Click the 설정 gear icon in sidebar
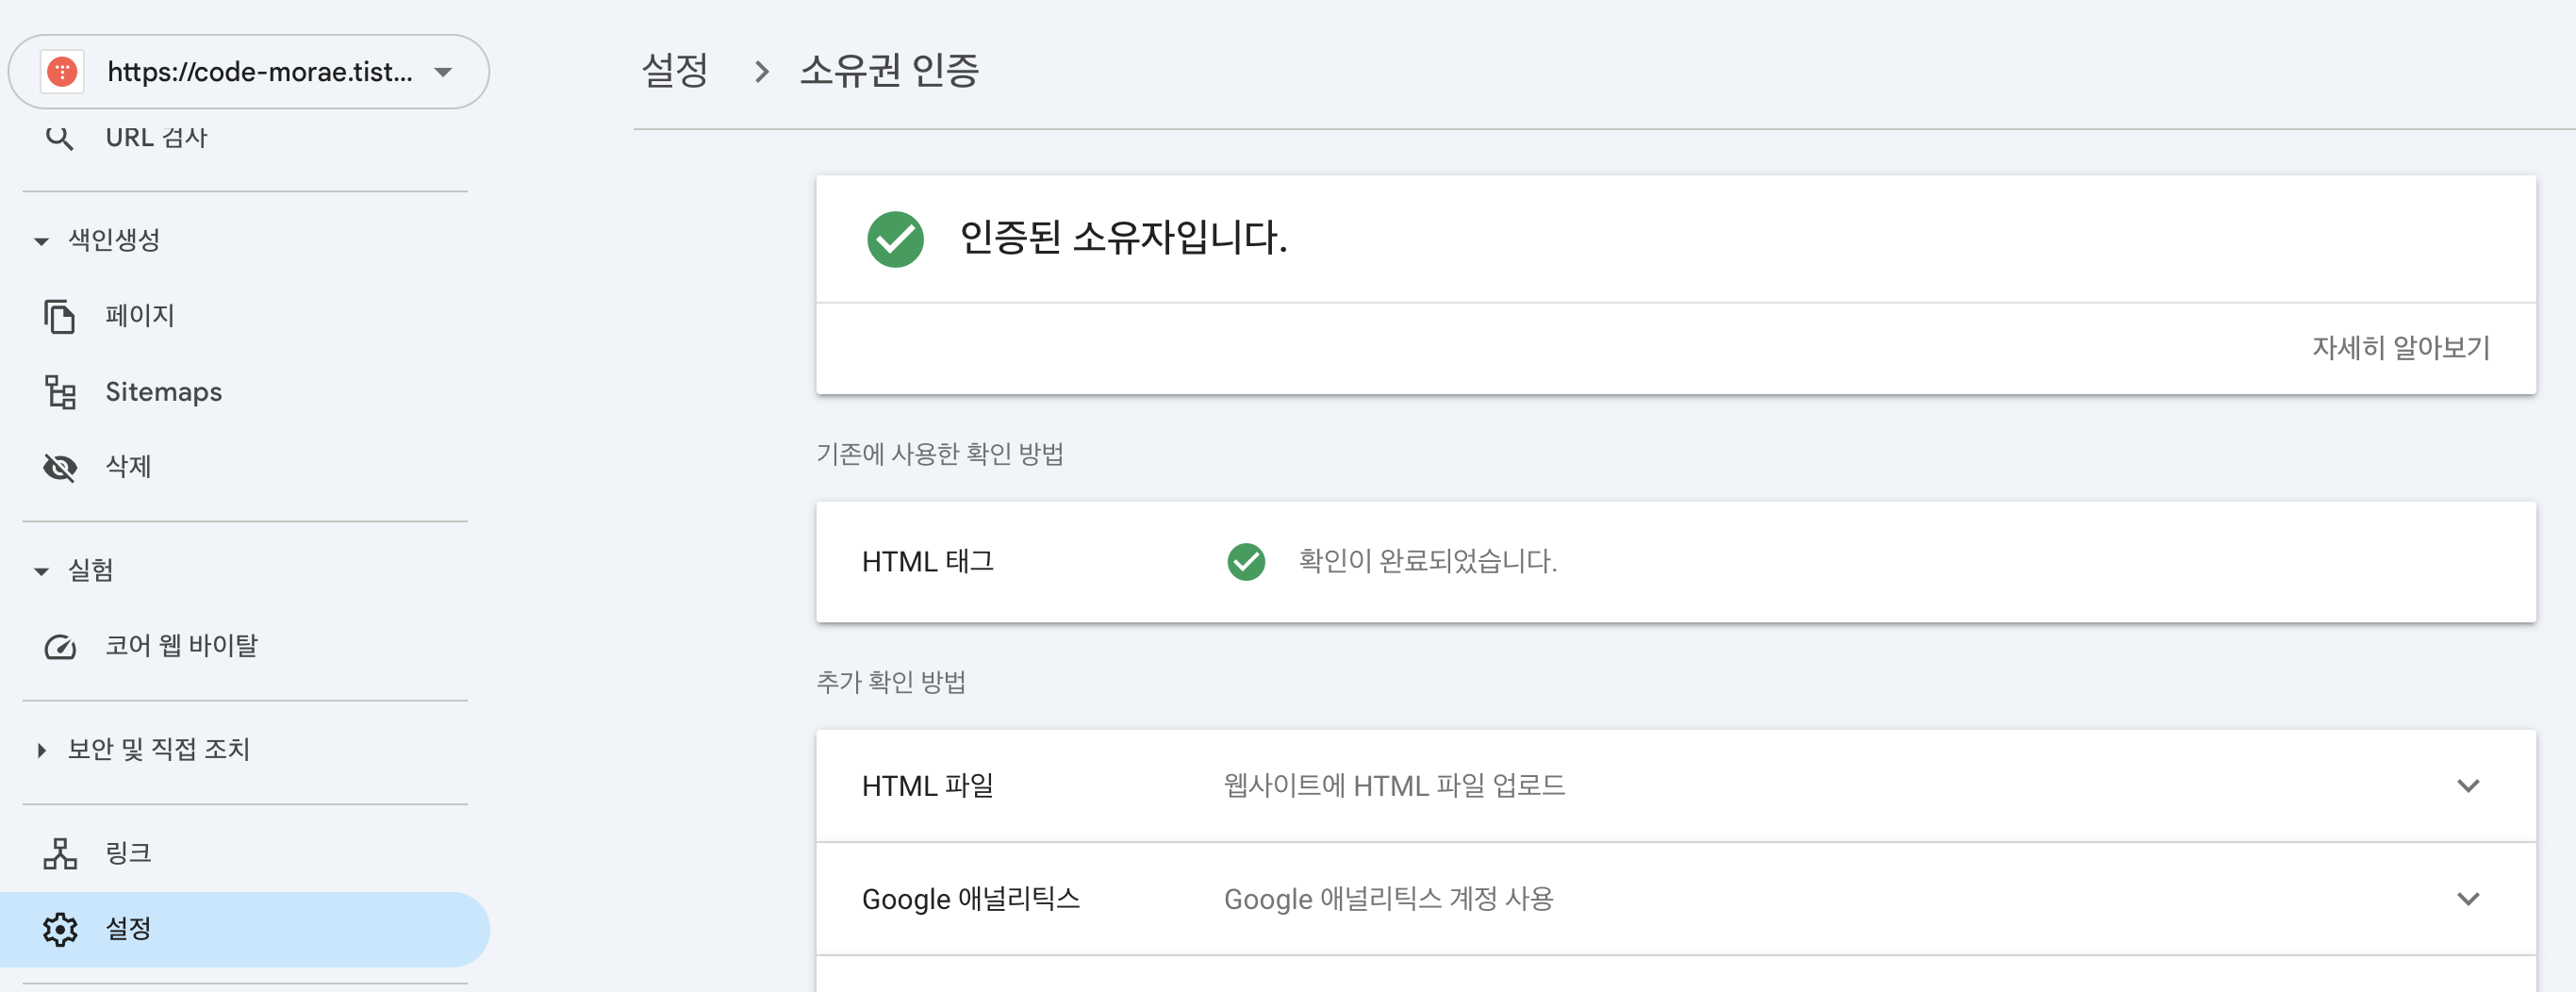2576x992 pixels. point(60,929)
